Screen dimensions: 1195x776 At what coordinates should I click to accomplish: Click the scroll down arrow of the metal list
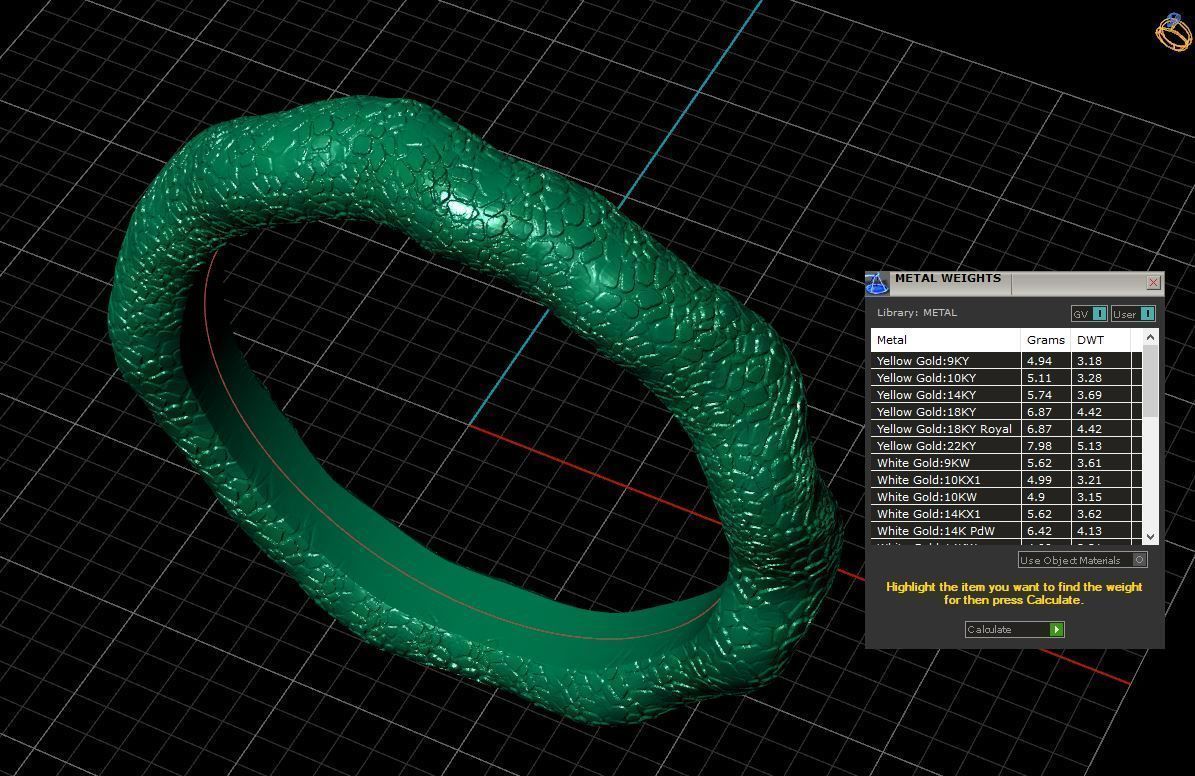(x=1151, y=537)
